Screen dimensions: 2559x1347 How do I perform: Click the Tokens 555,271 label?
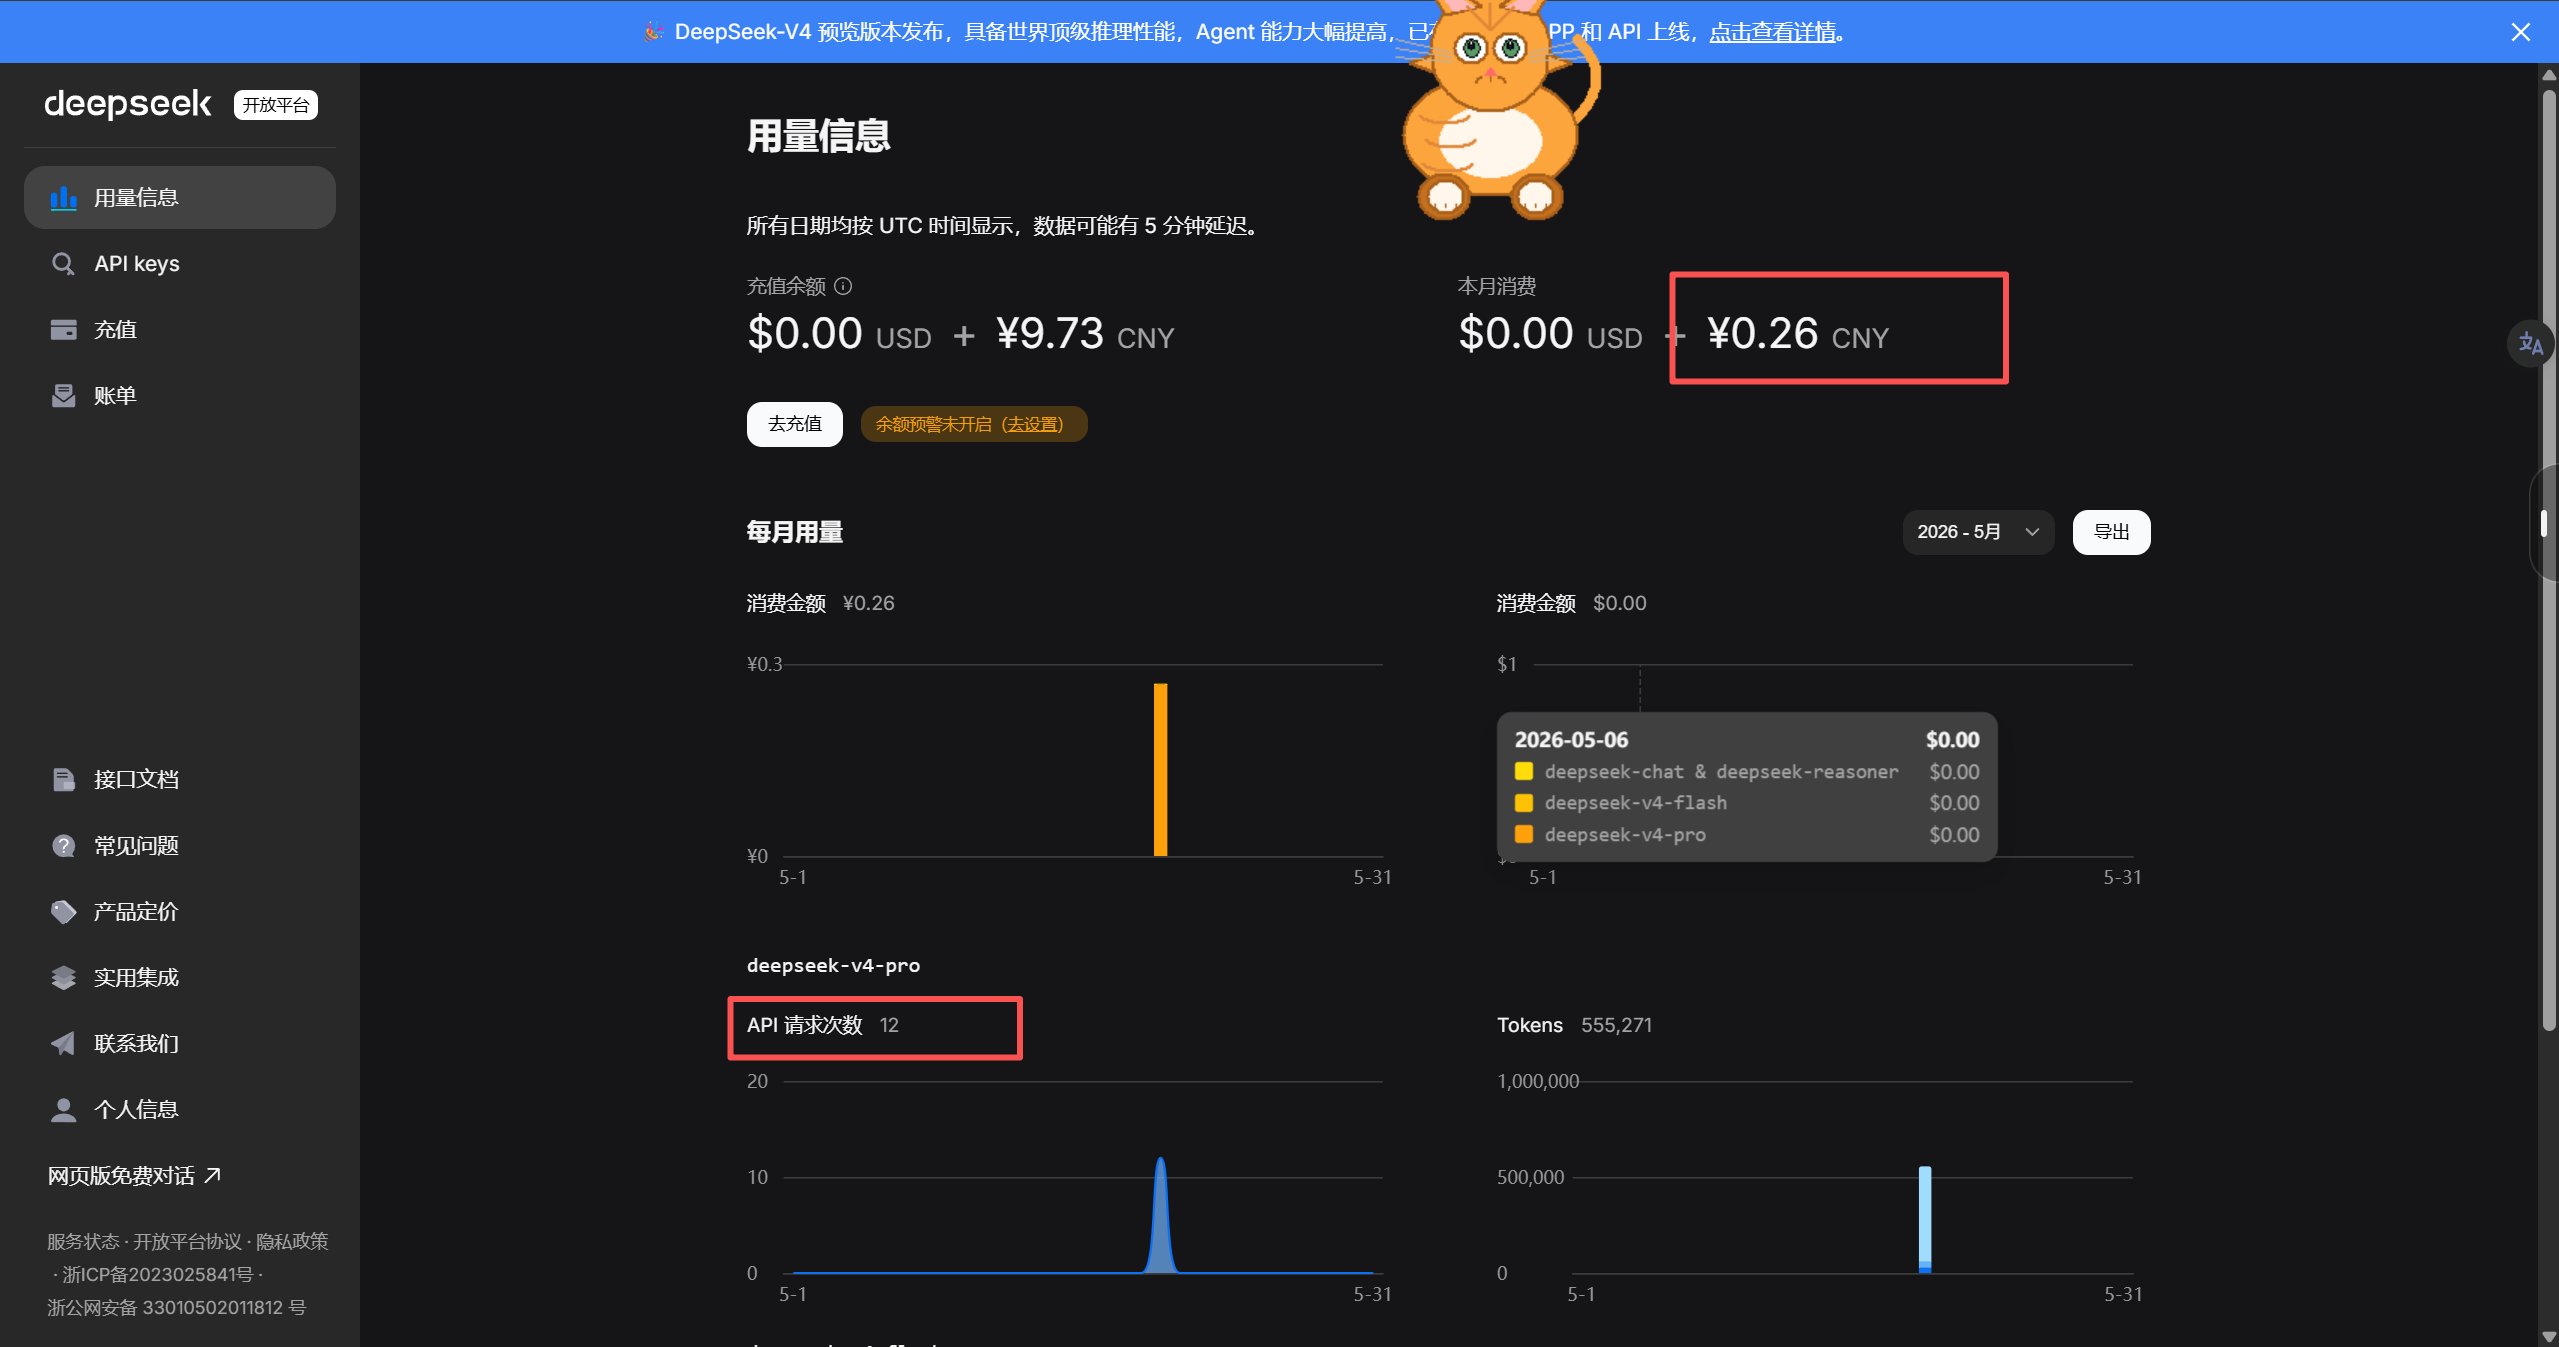click(x=1574, y=1025)
